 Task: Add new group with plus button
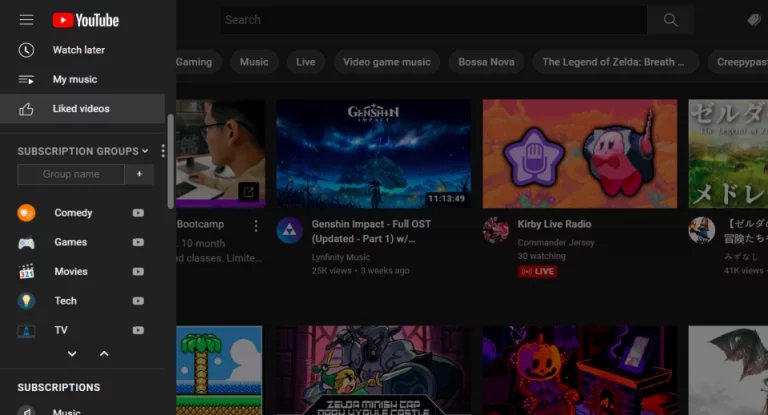coord(139,174)
